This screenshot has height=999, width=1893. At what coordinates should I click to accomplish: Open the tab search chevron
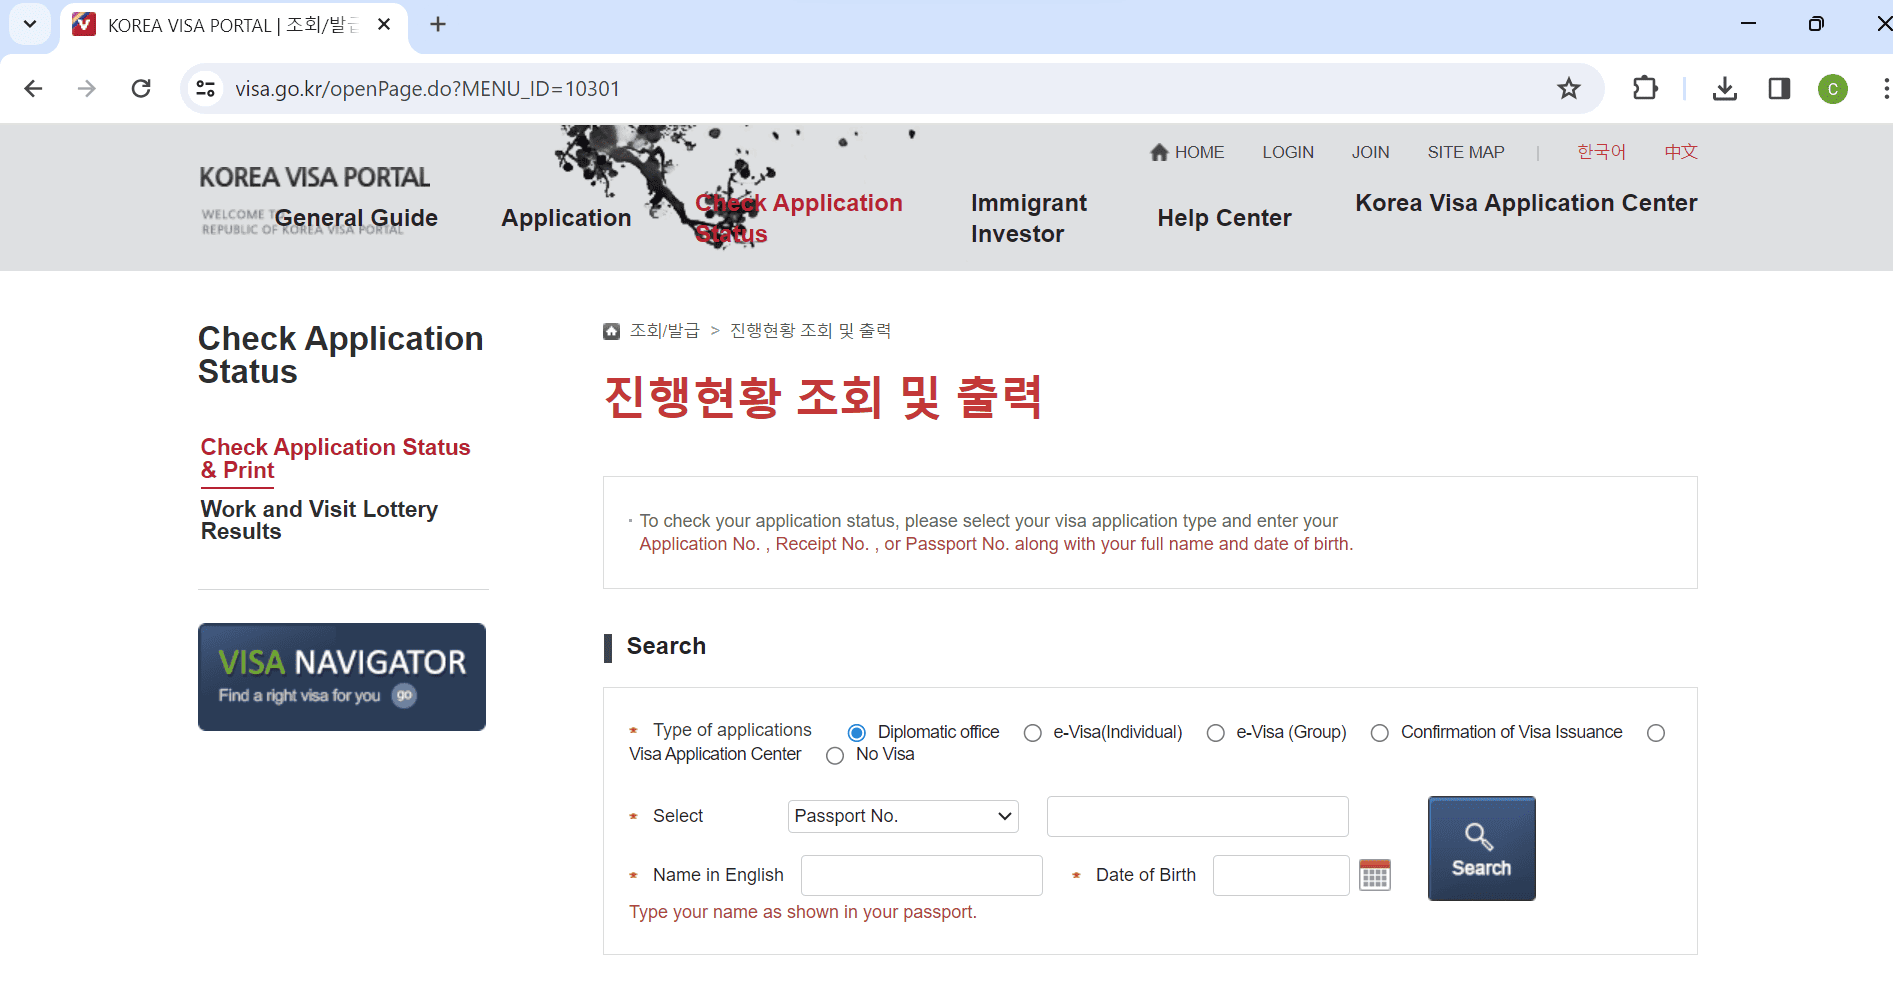(x=30, y=24)
